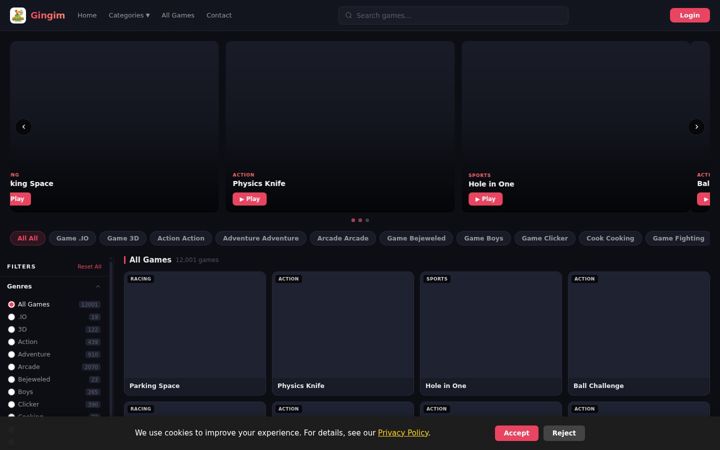Accept the cookie consent
Image resolution: width=720 pixels, height=450 pixels.
(516, 433)
